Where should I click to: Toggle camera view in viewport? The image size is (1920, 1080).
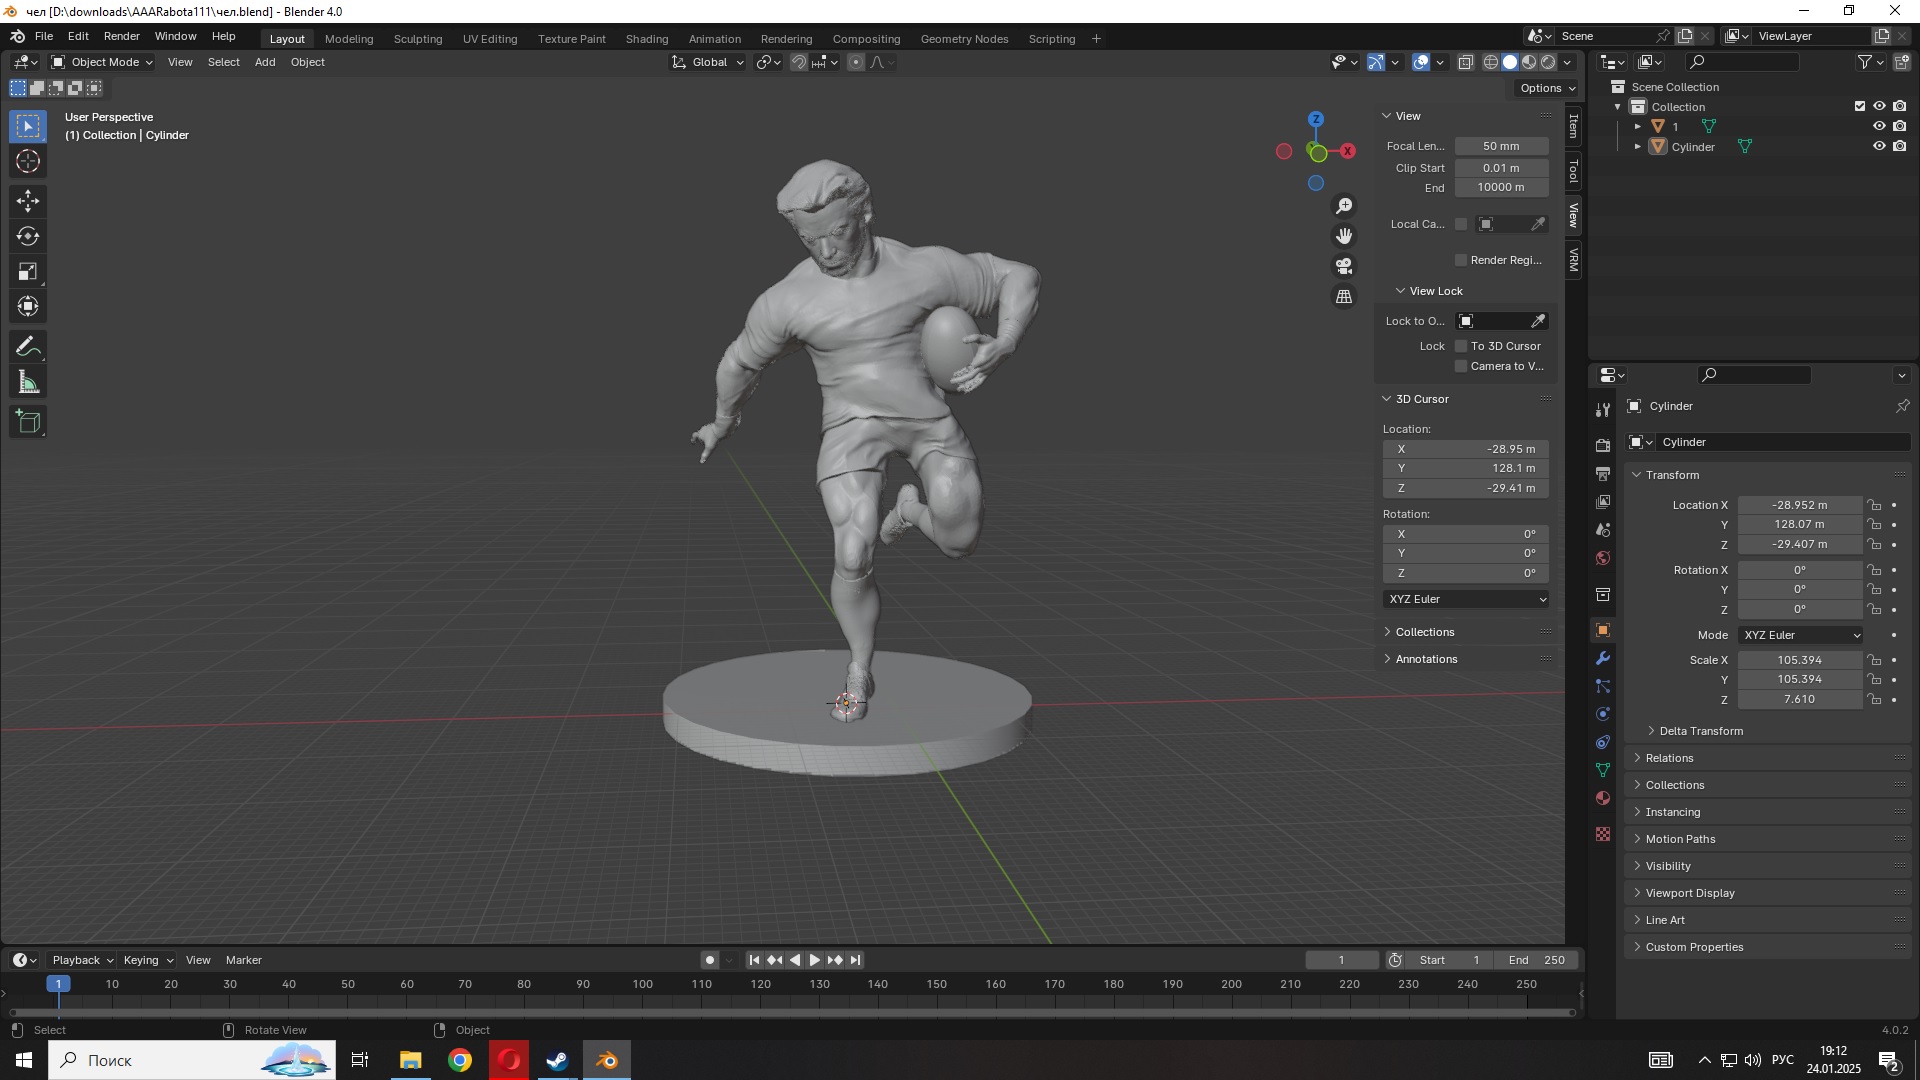[x=1344, y=266]
